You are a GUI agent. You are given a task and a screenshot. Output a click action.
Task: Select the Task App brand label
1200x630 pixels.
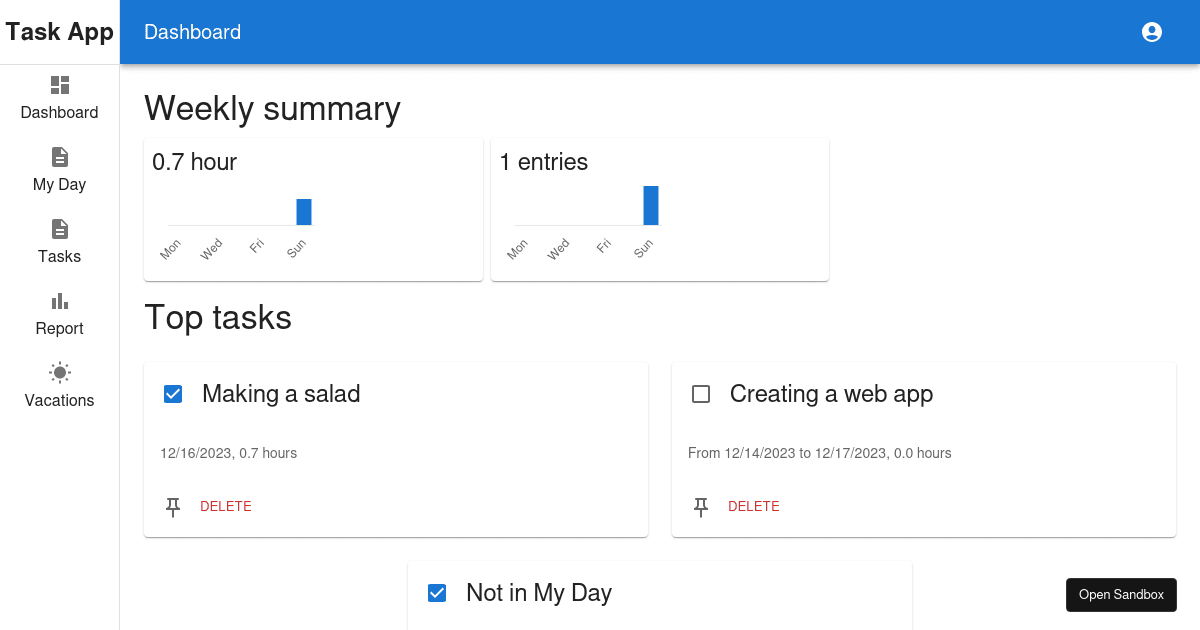(x=59, y=31)
